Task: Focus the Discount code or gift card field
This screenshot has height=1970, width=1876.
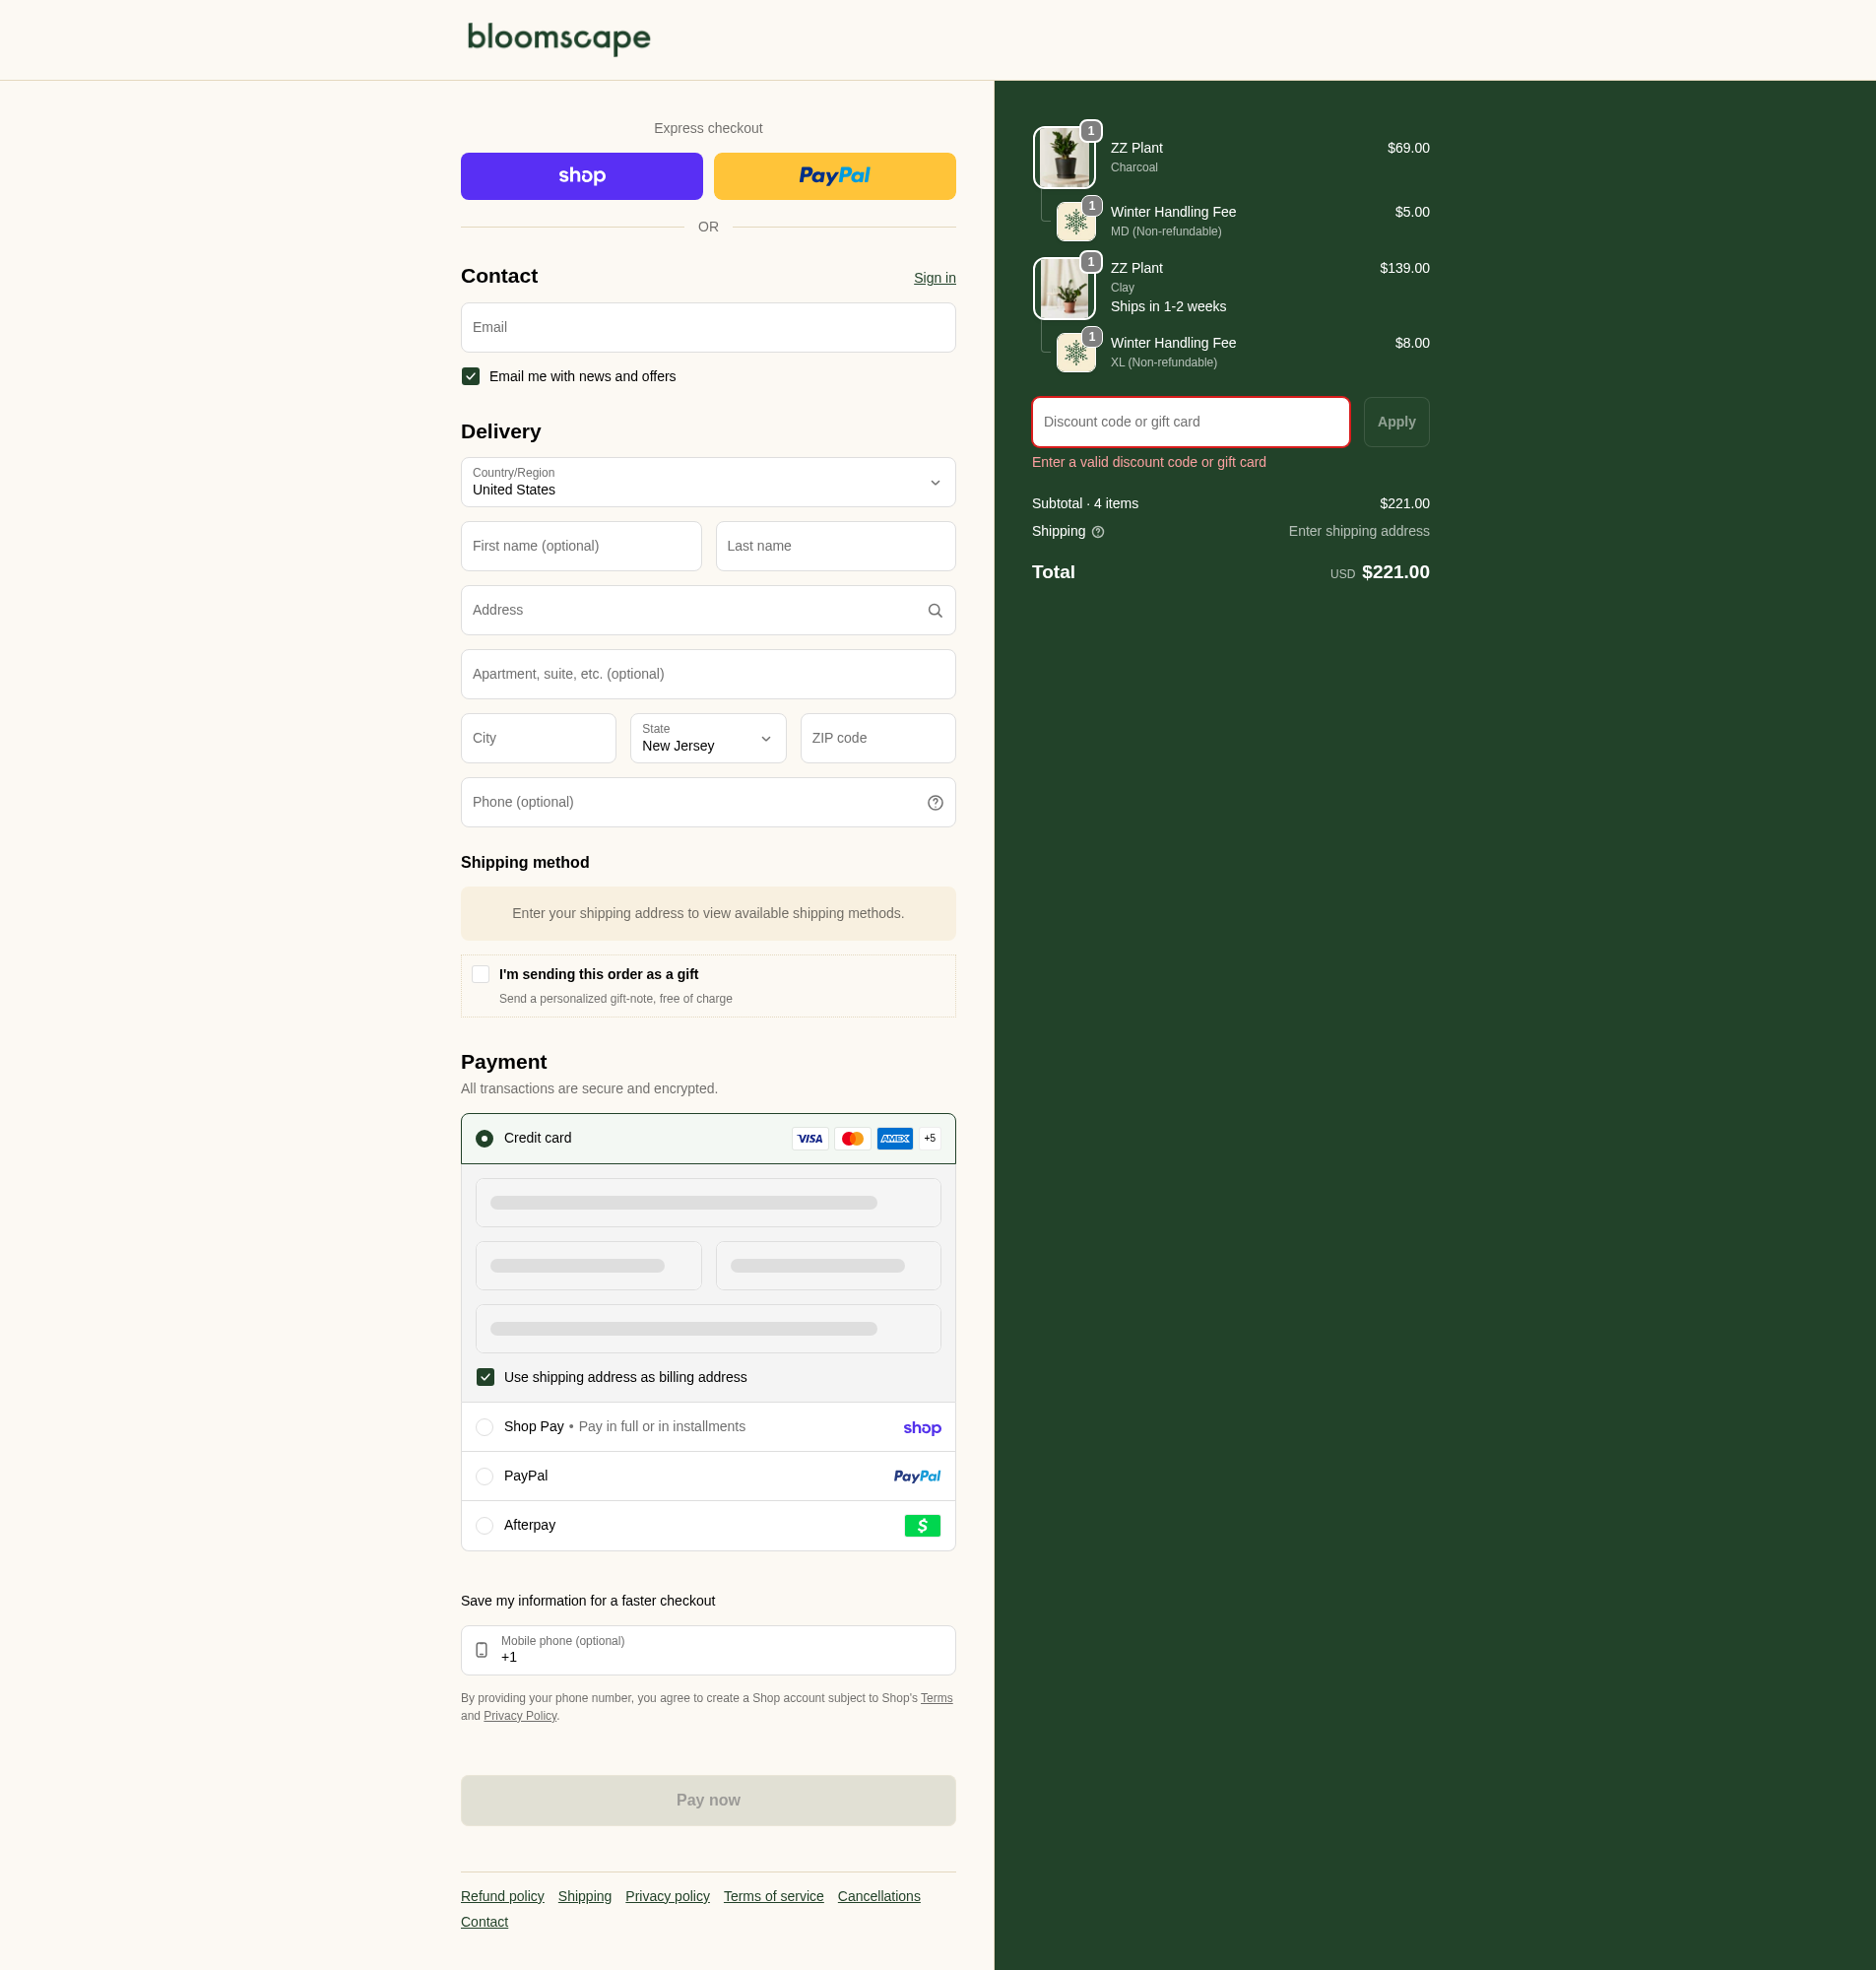Action: click(1189, 422)
